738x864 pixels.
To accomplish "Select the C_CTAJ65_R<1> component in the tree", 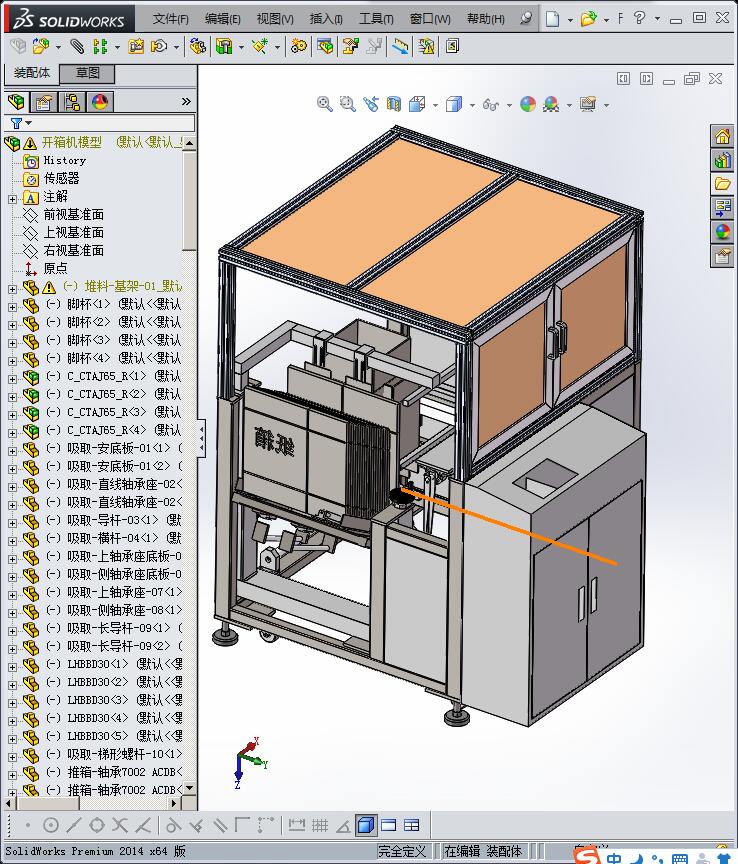I will click(x=106, y=376).
